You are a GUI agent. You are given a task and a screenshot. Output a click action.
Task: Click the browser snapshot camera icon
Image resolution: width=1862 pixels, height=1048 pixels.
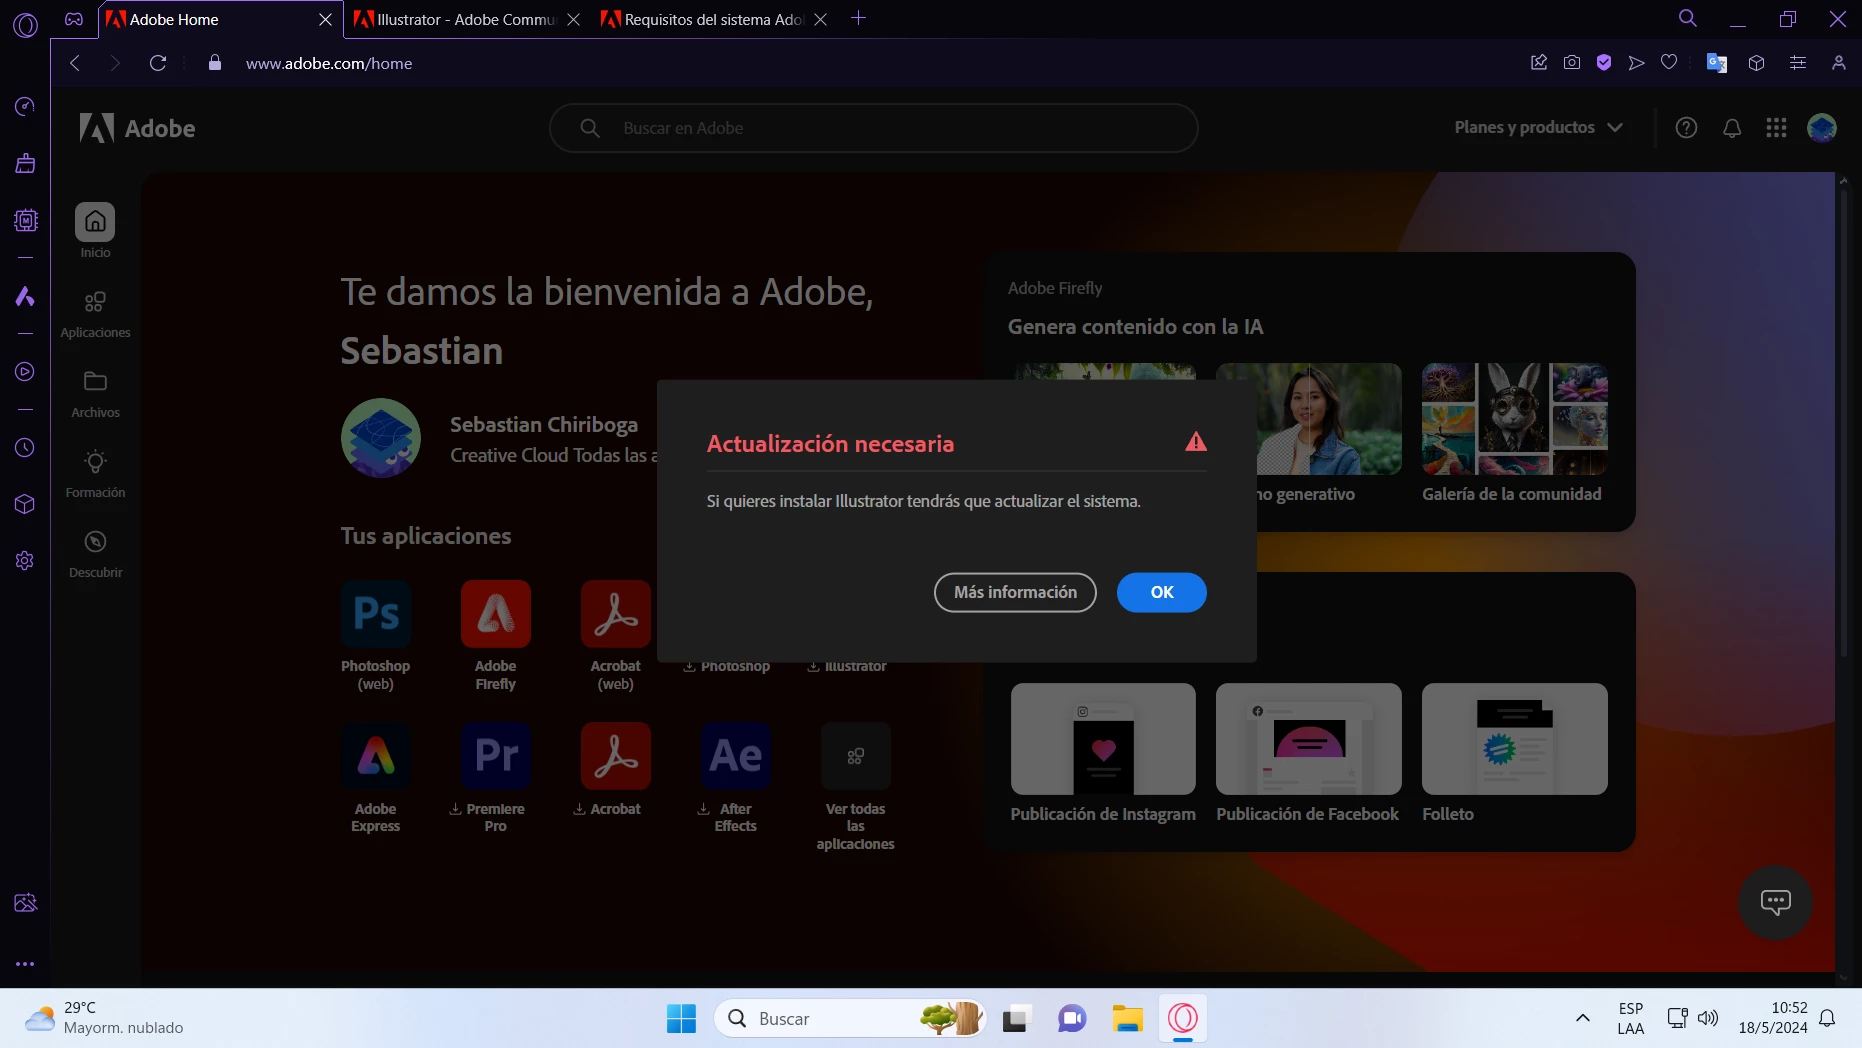[1572, 63]
